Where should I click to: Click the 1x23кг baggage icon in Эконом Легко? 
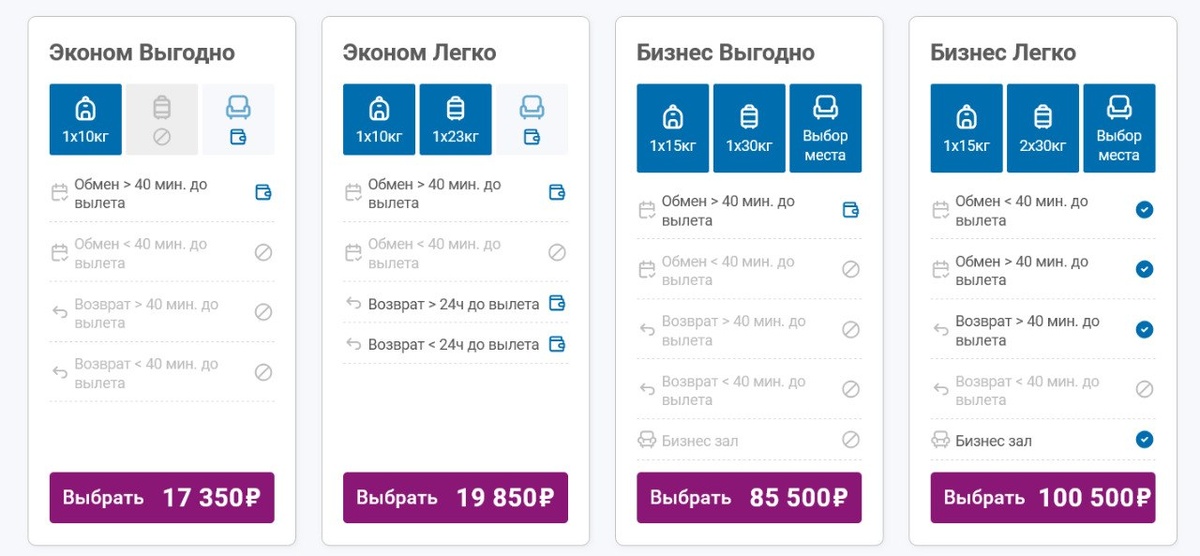455,120
